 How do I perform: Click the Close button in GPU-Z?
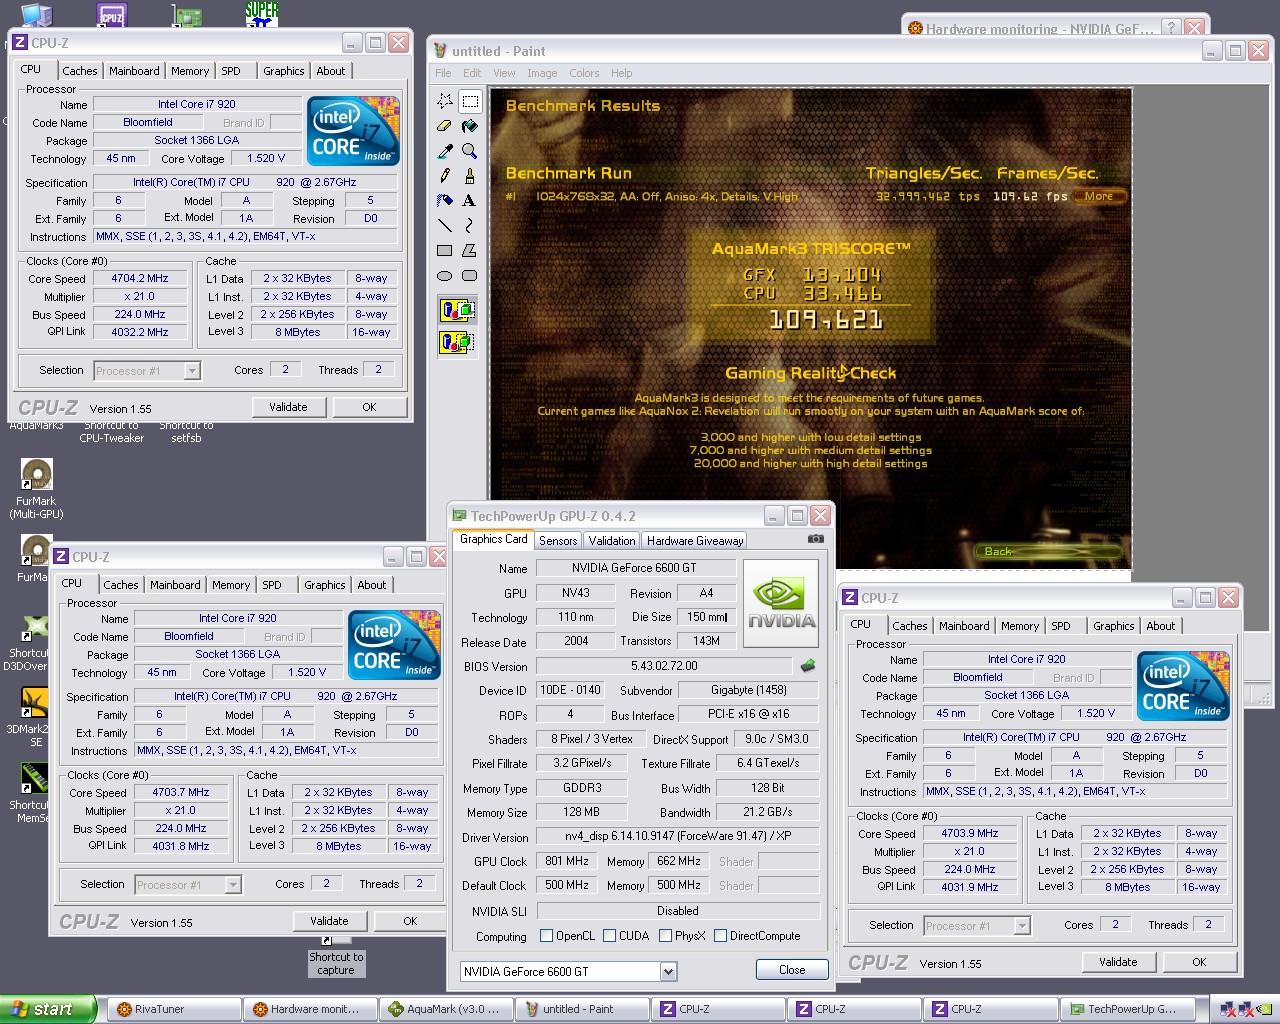[792, 970]
